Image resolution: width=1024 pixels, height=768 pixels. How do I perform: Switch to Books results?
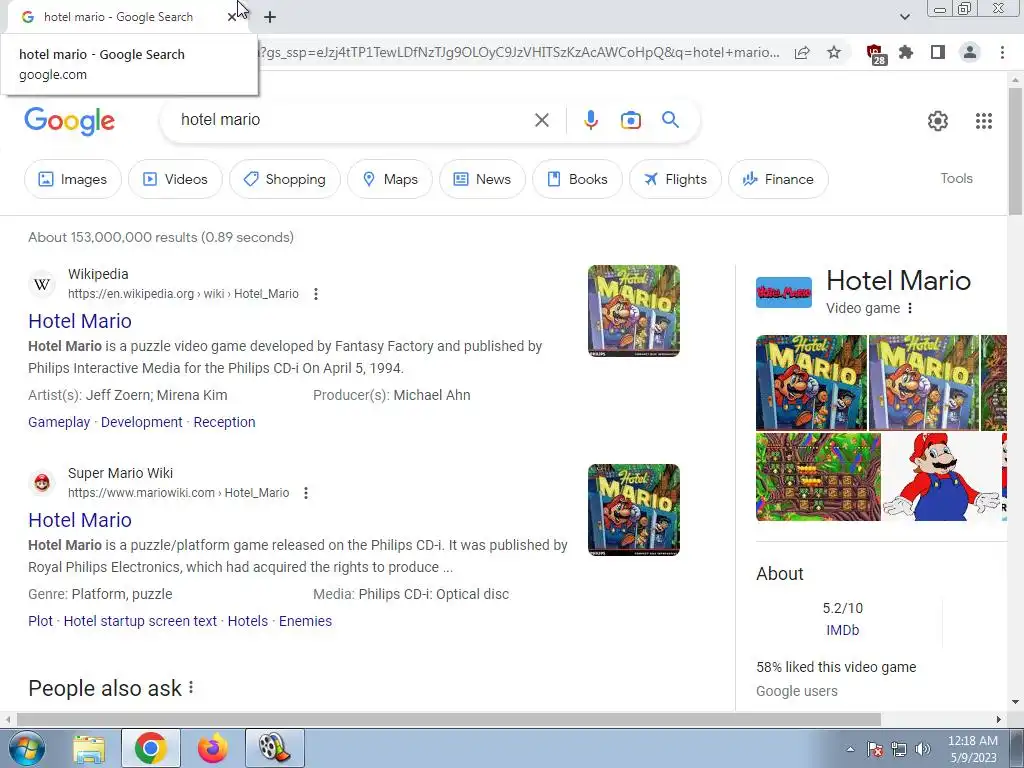pos(577,179)
